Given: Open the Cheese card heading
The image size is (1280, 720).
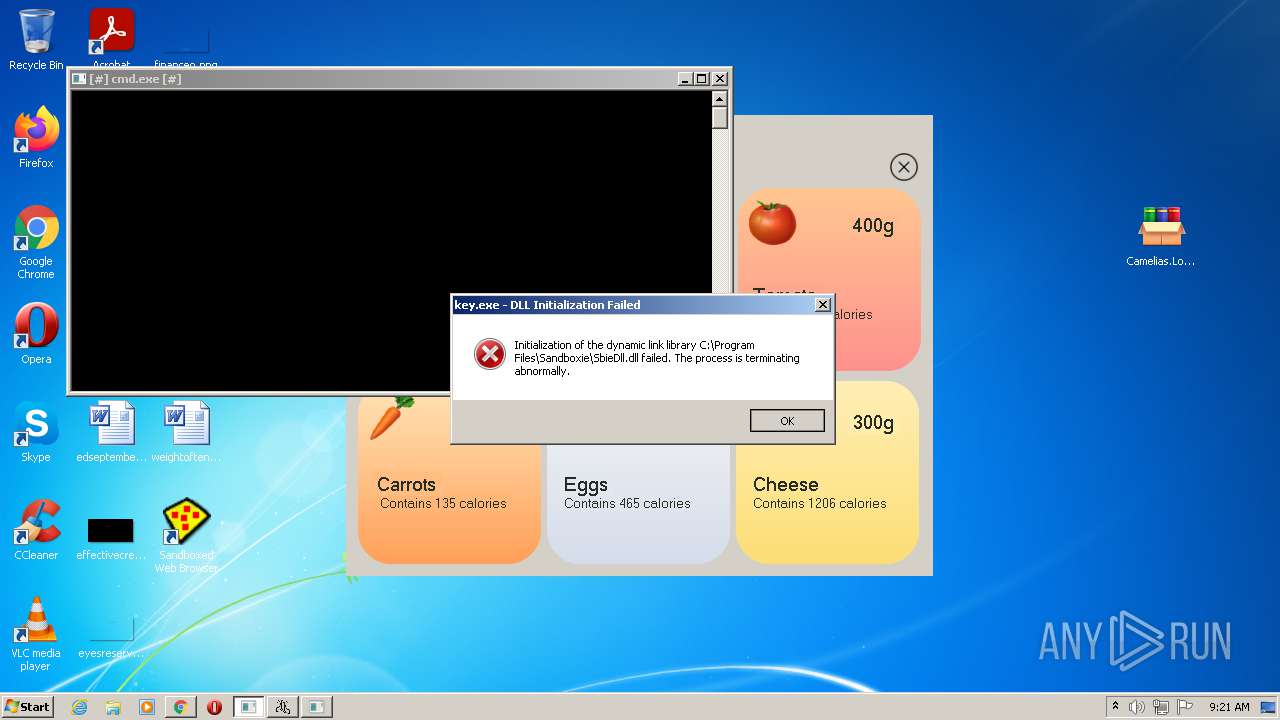Looking at the screenshot, I should pos(785,484).
